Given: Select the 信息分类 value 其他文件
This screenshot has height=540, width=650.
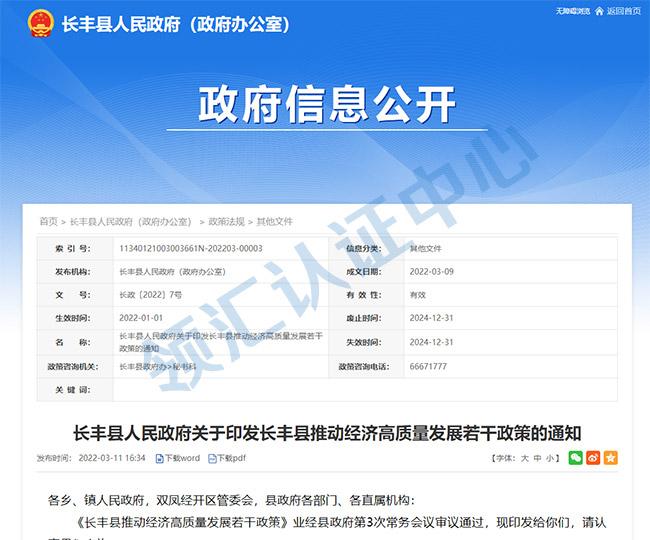Looking at the screenshot, I should click(425, 249).
